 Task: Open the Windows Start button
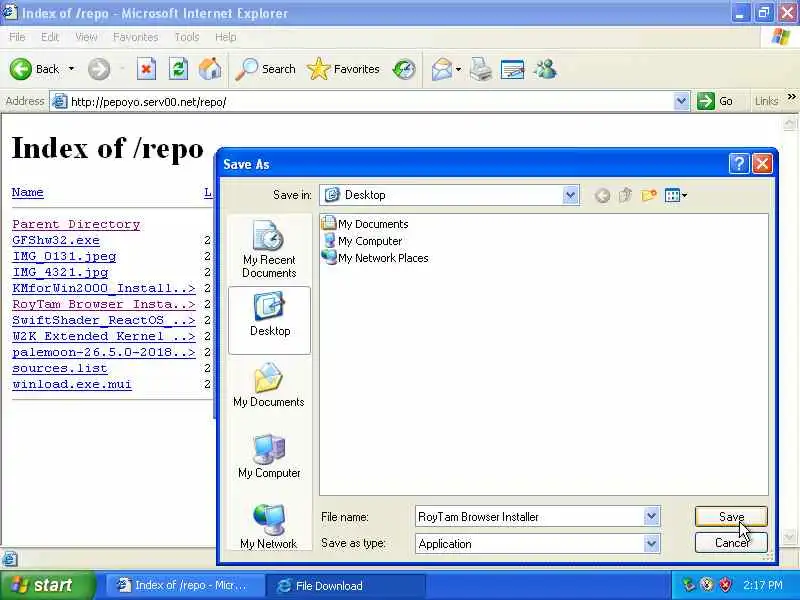[47, 585]
